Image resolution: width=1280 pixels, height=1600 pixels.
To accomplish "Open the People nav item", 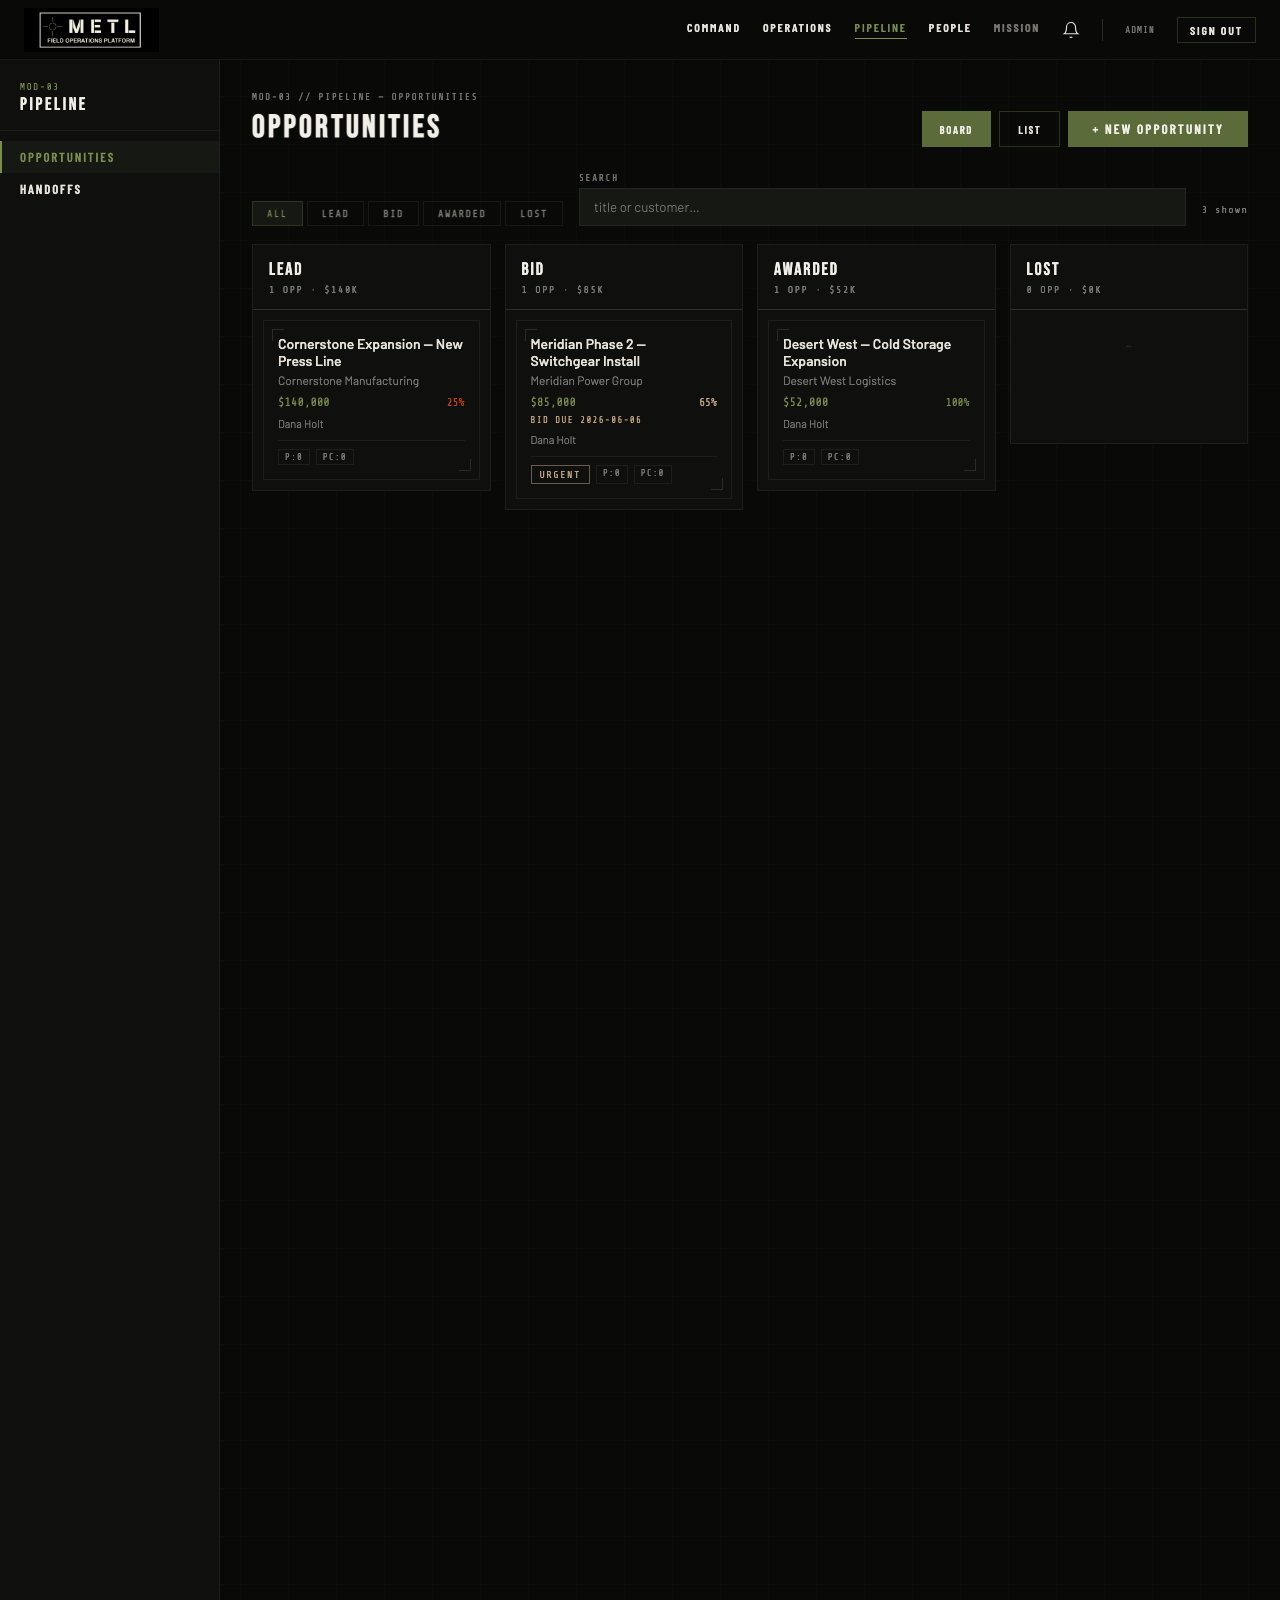I will click(x=949, y=28).
